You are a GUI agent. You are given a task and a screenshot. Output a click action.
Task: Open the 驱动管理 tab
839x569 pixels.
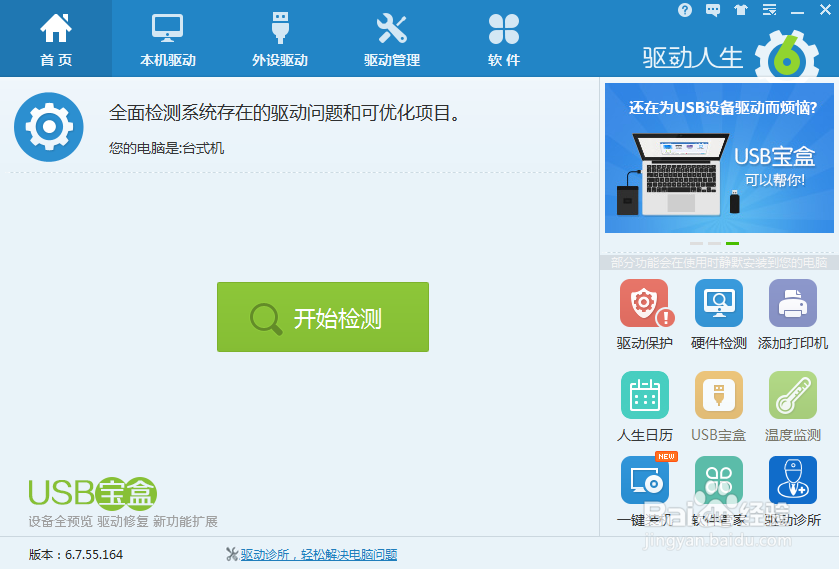point(392,39)
